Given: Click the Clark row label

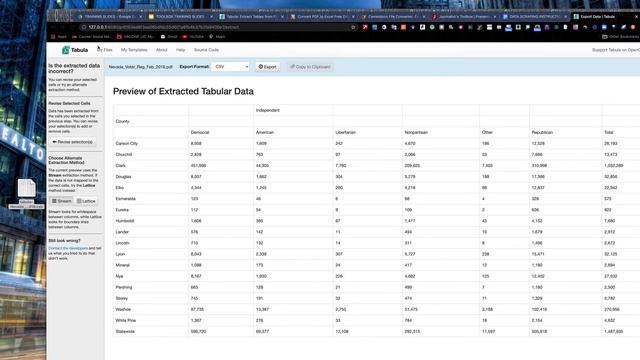Looking at the screenshot, I should 120,165.
